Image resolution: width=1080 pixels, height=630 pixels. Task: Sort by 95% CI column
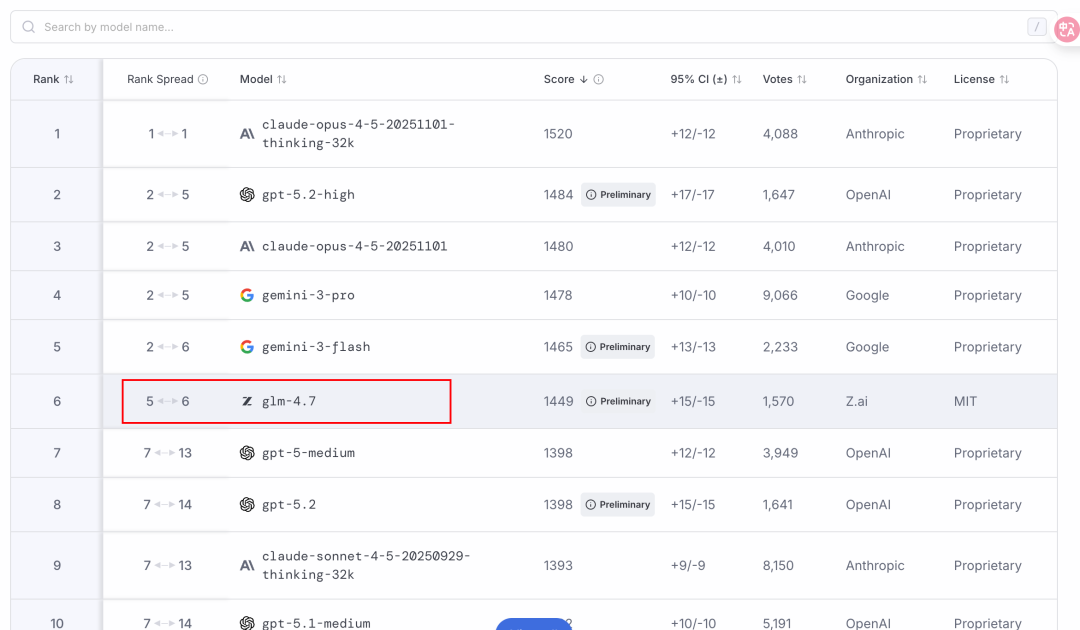[737, 79]
